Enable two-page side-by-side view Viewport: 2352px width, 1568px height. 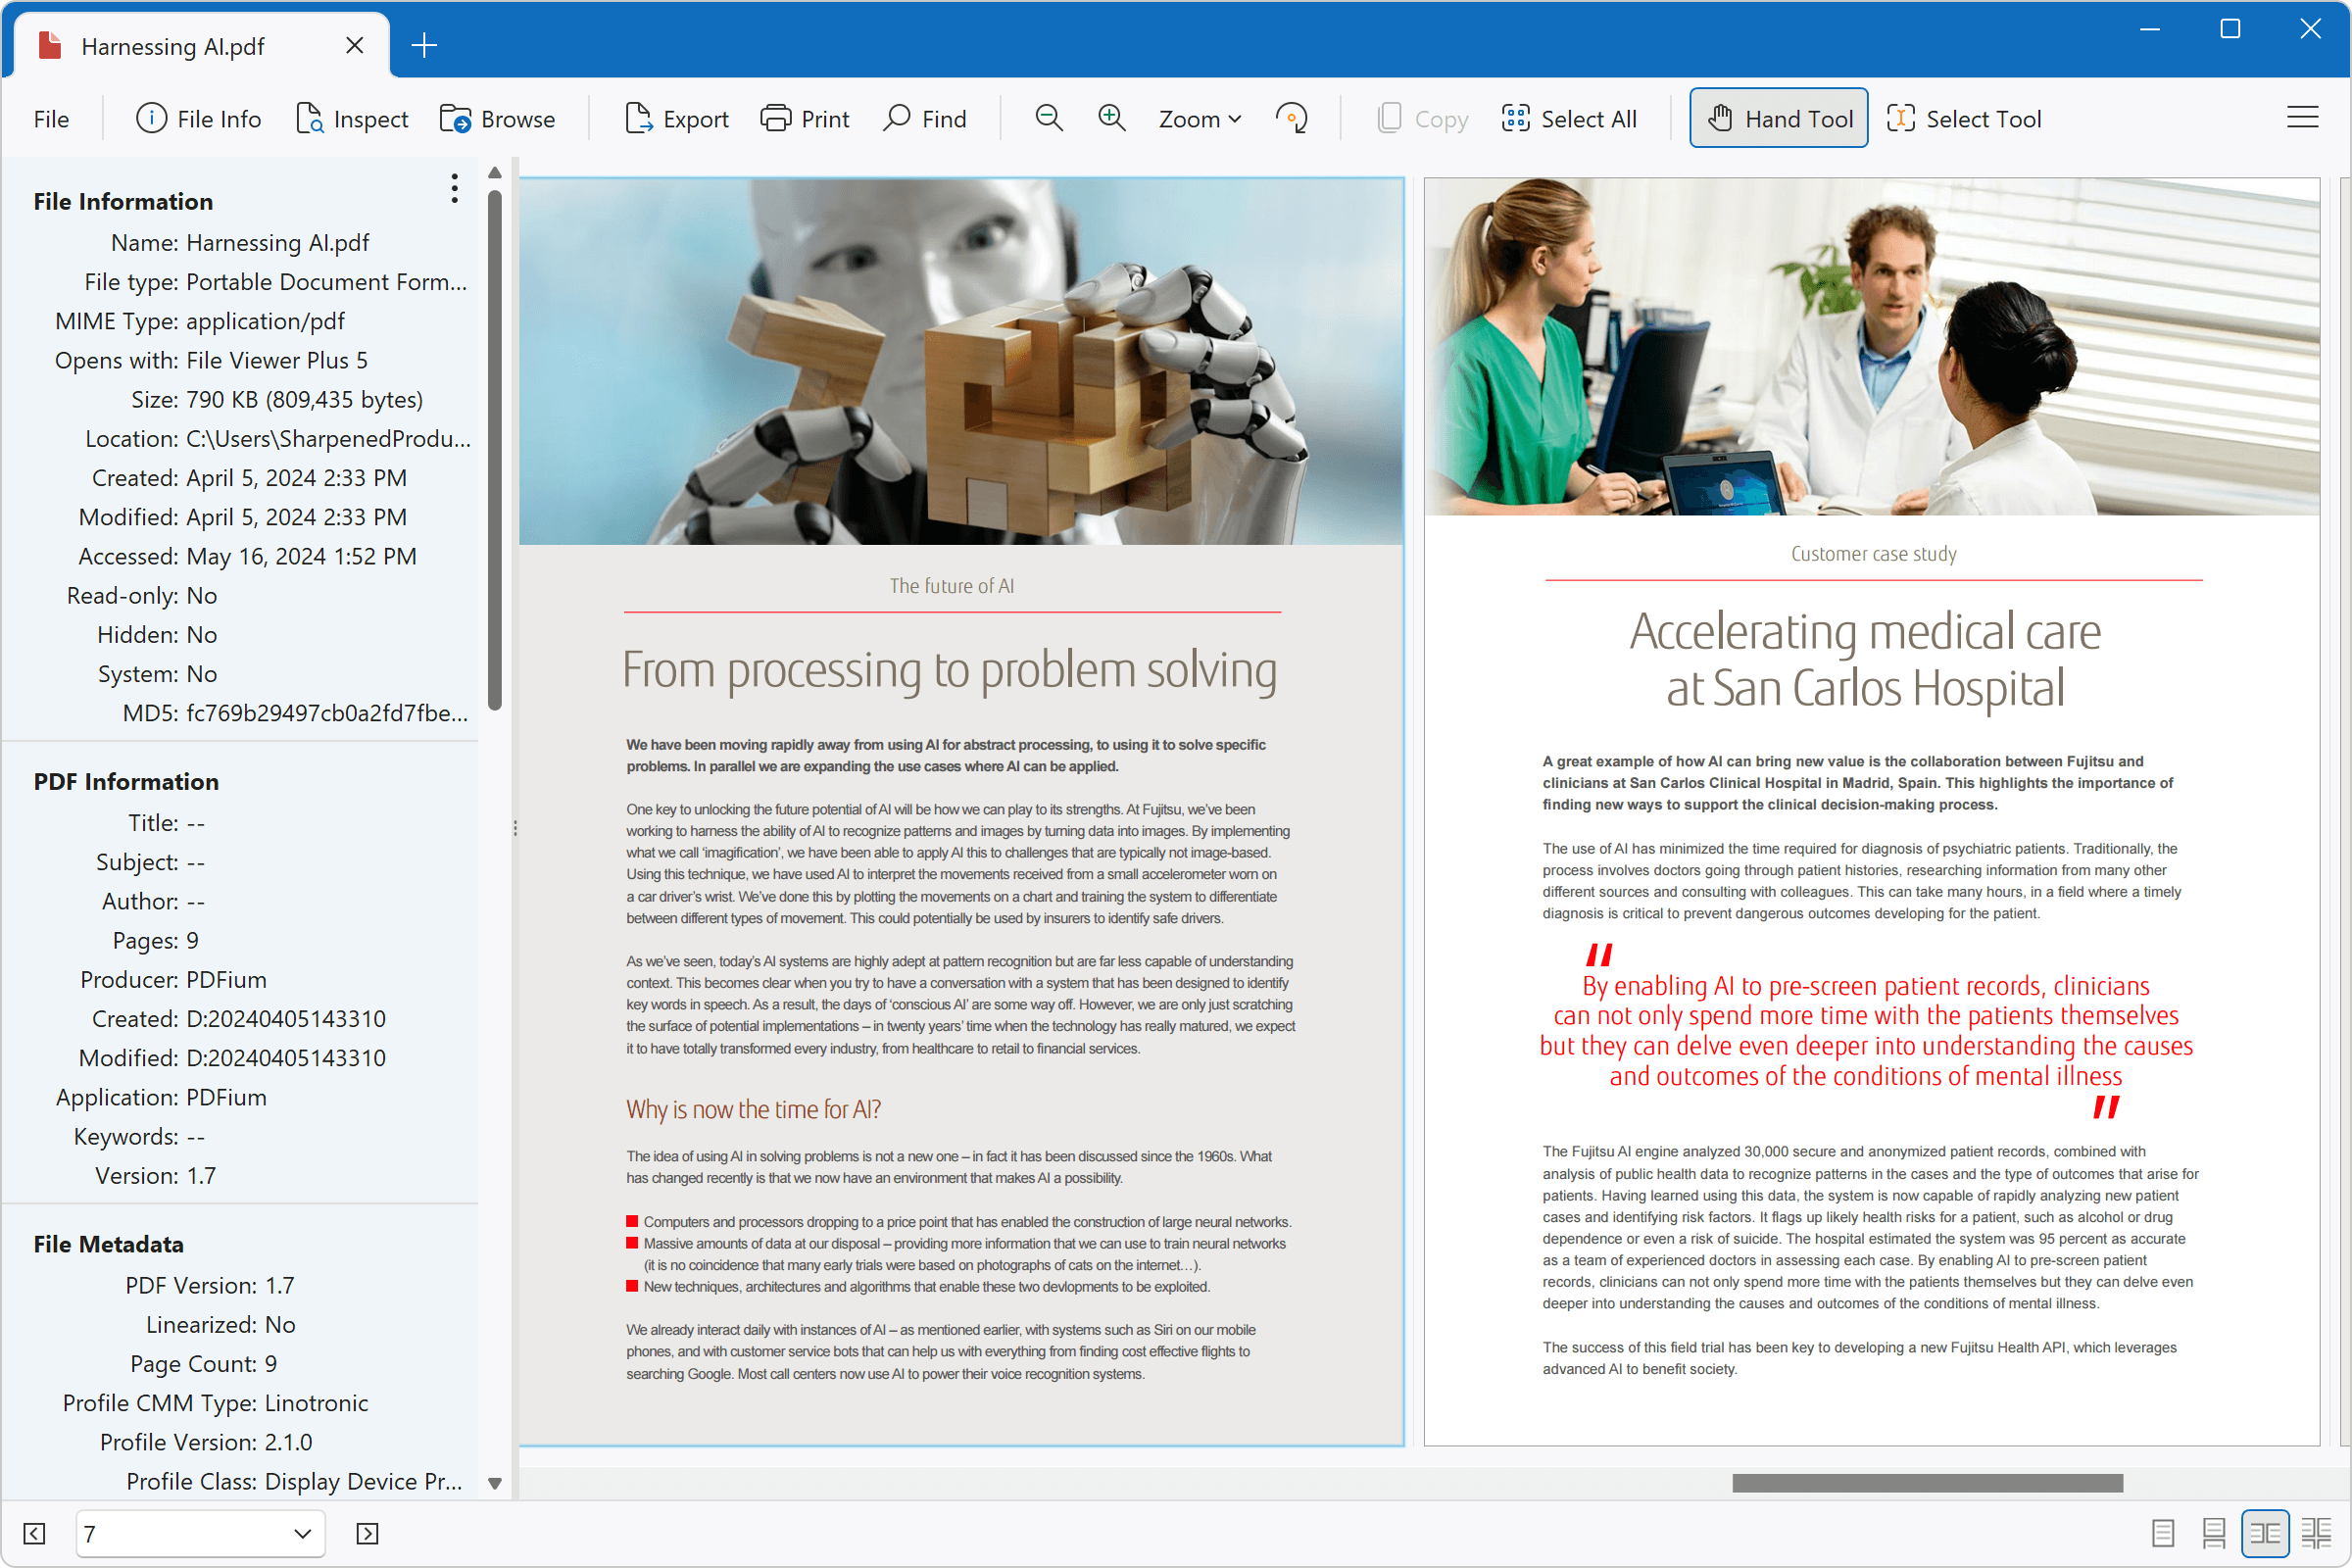pyautogui.click(x=2267, y=1532)
